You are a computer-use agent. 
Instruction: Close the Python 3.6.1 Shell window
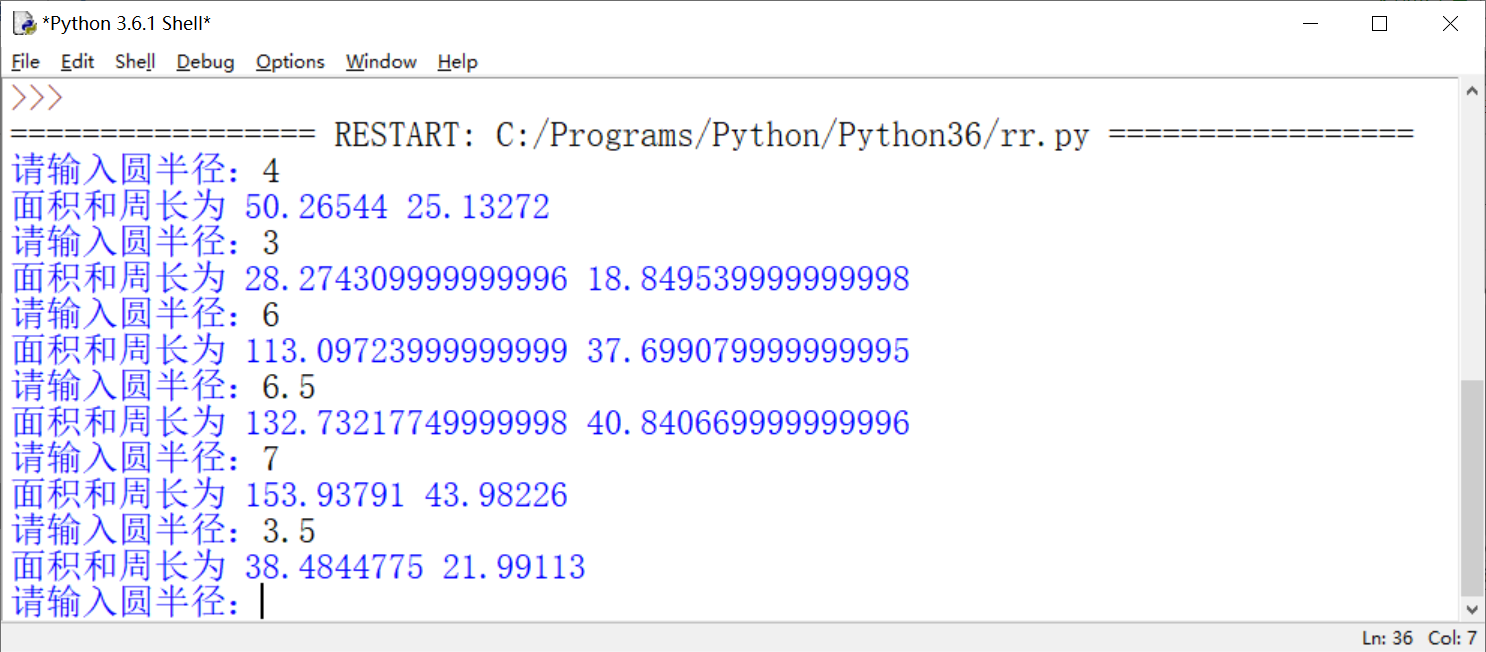tap(1450, 24)
